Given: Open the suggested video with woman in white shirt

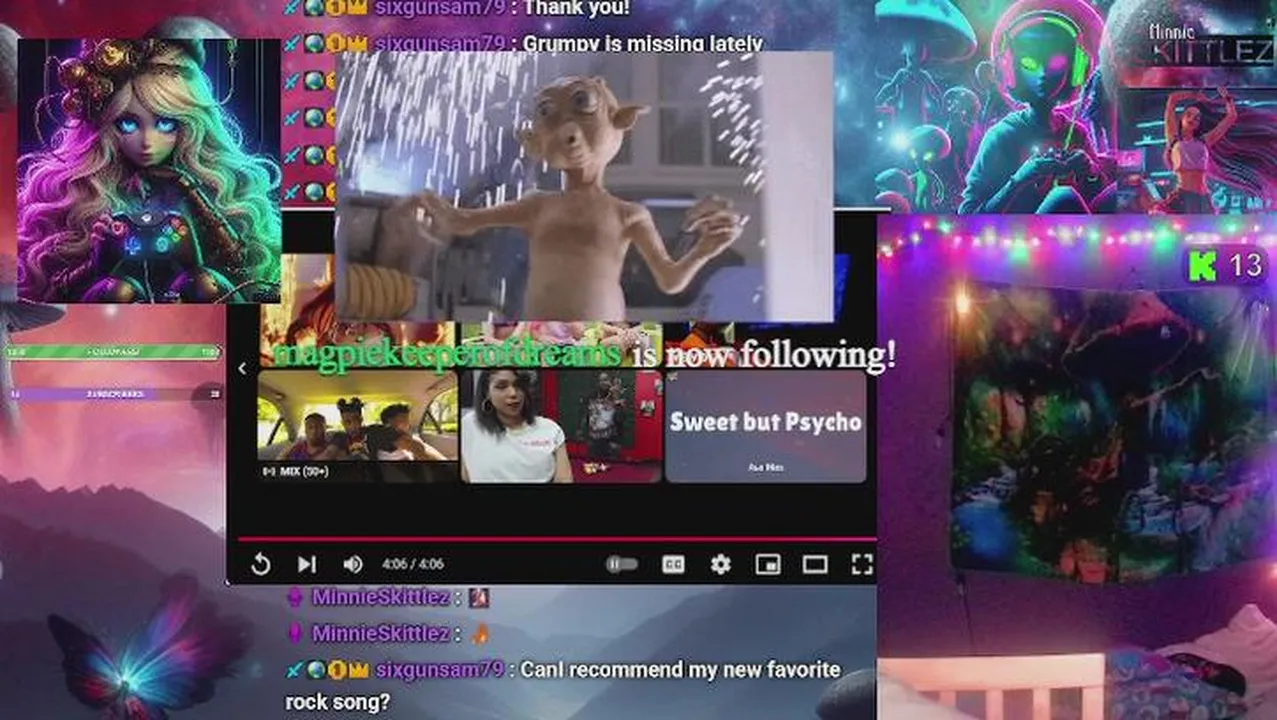Looking at the screenshot, I should 561,427.
